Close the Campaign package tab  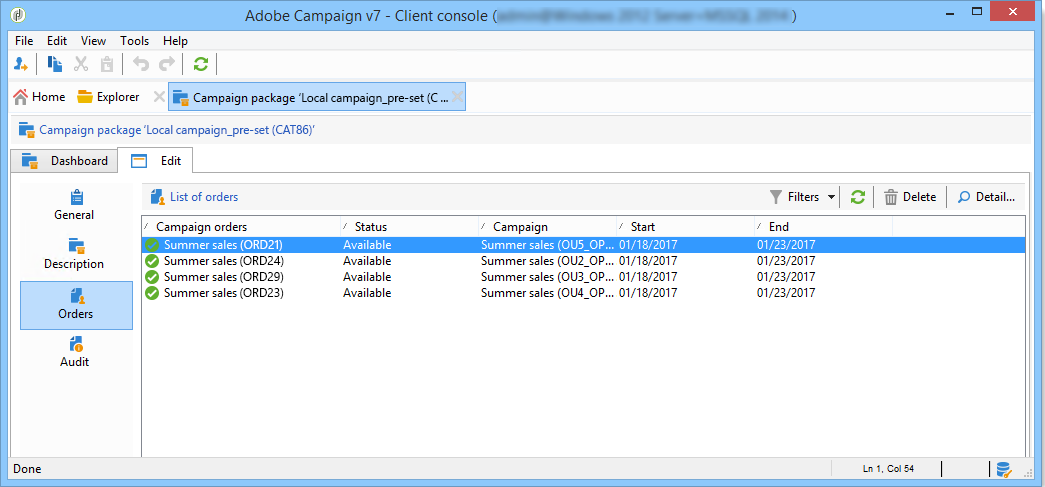(457, 97)
